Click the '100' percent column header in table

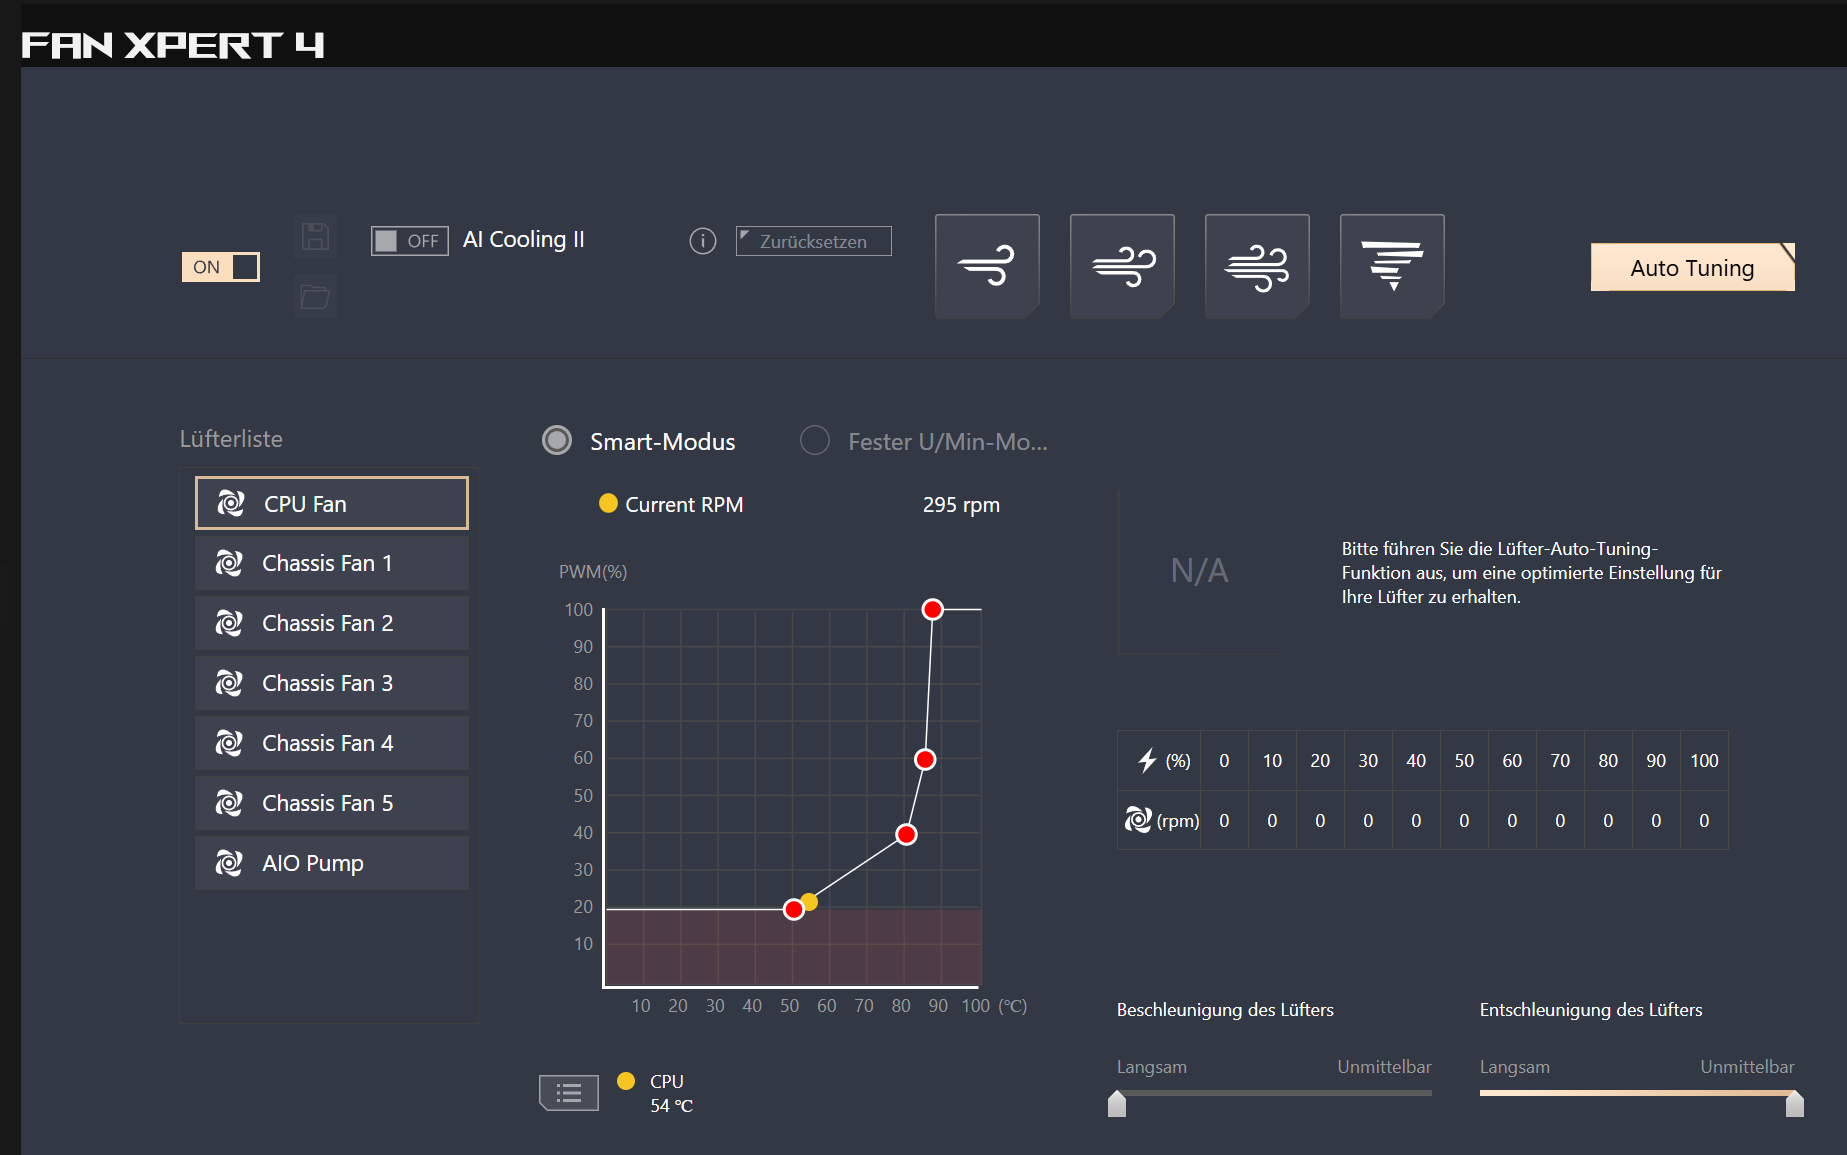coord(1704,761)
